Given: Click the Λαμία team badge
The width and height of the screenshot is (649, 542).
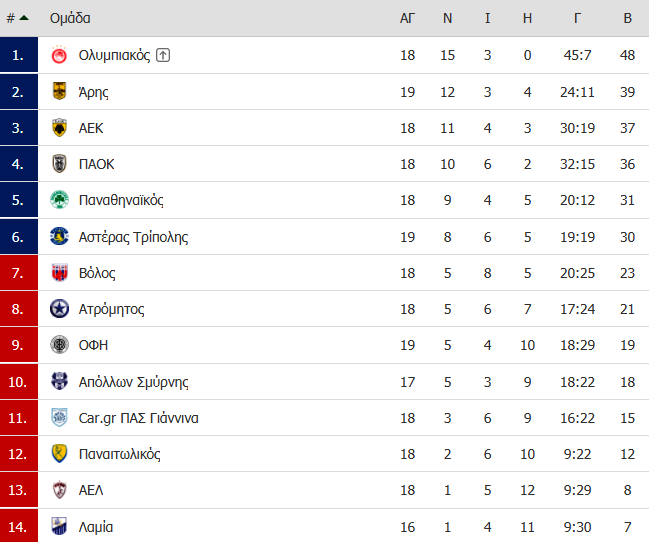Looking at the screenshot, I should 59,526.
